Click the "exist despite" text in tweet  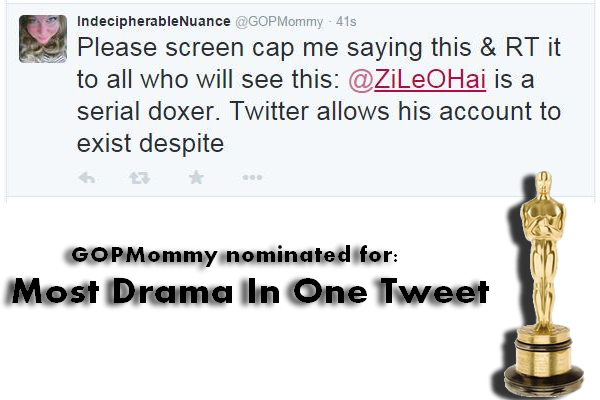(149, 140)
